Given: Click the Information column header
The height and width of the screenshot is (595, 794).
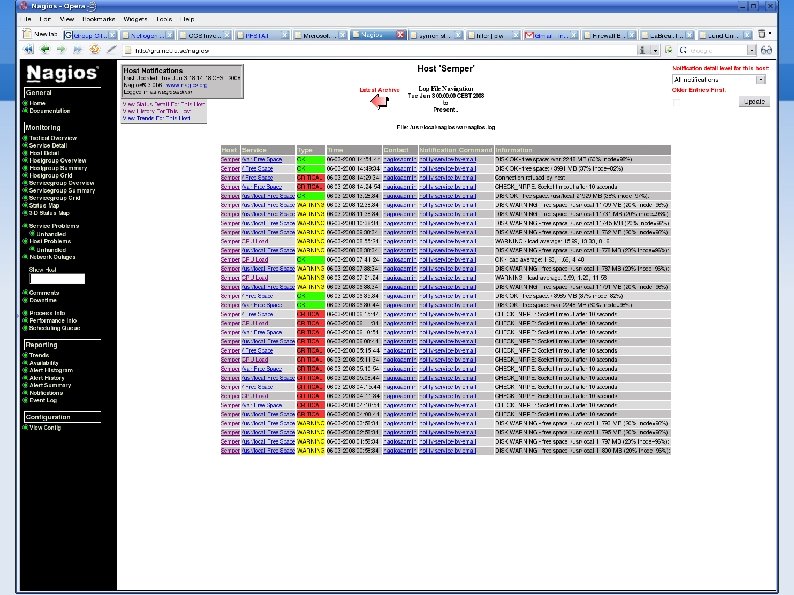Looking at the screenshot, I should click(x=582, y=150).
